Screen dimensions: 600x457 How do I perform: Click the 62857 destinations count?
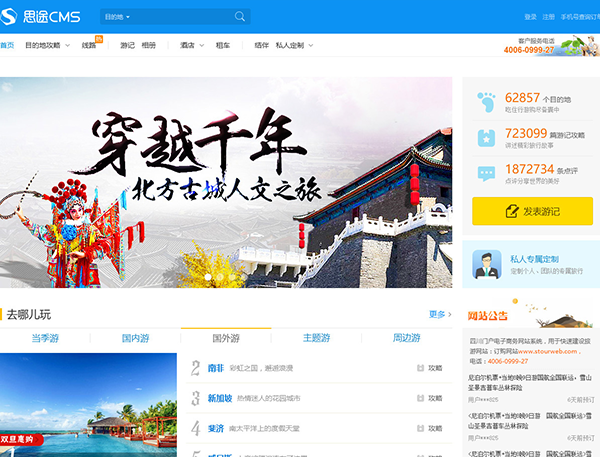tap(522, 98)
